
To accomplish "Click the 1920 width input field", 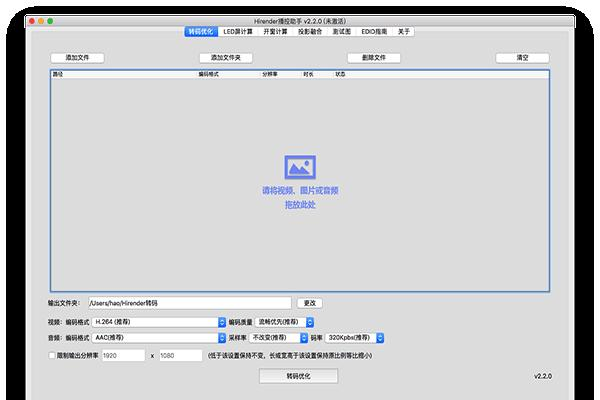I will point(123,356).
